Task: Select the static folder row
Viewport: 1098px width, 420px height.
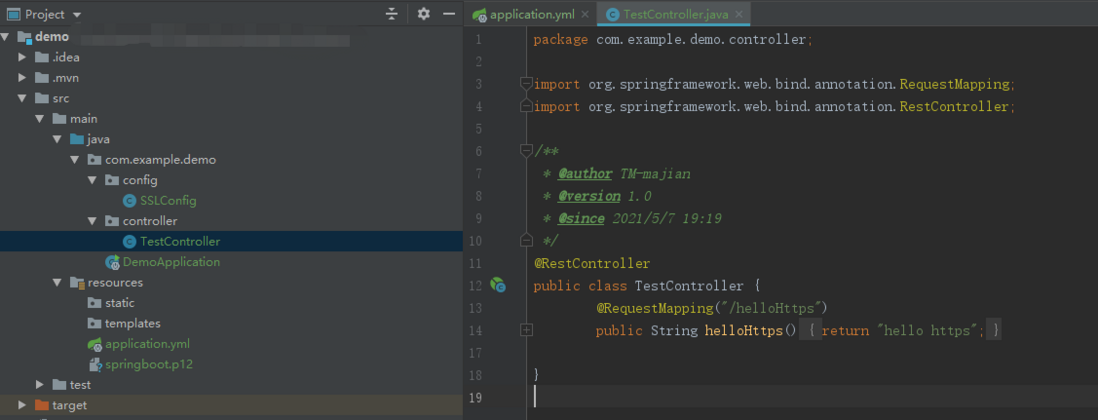Action: (231, 303)
